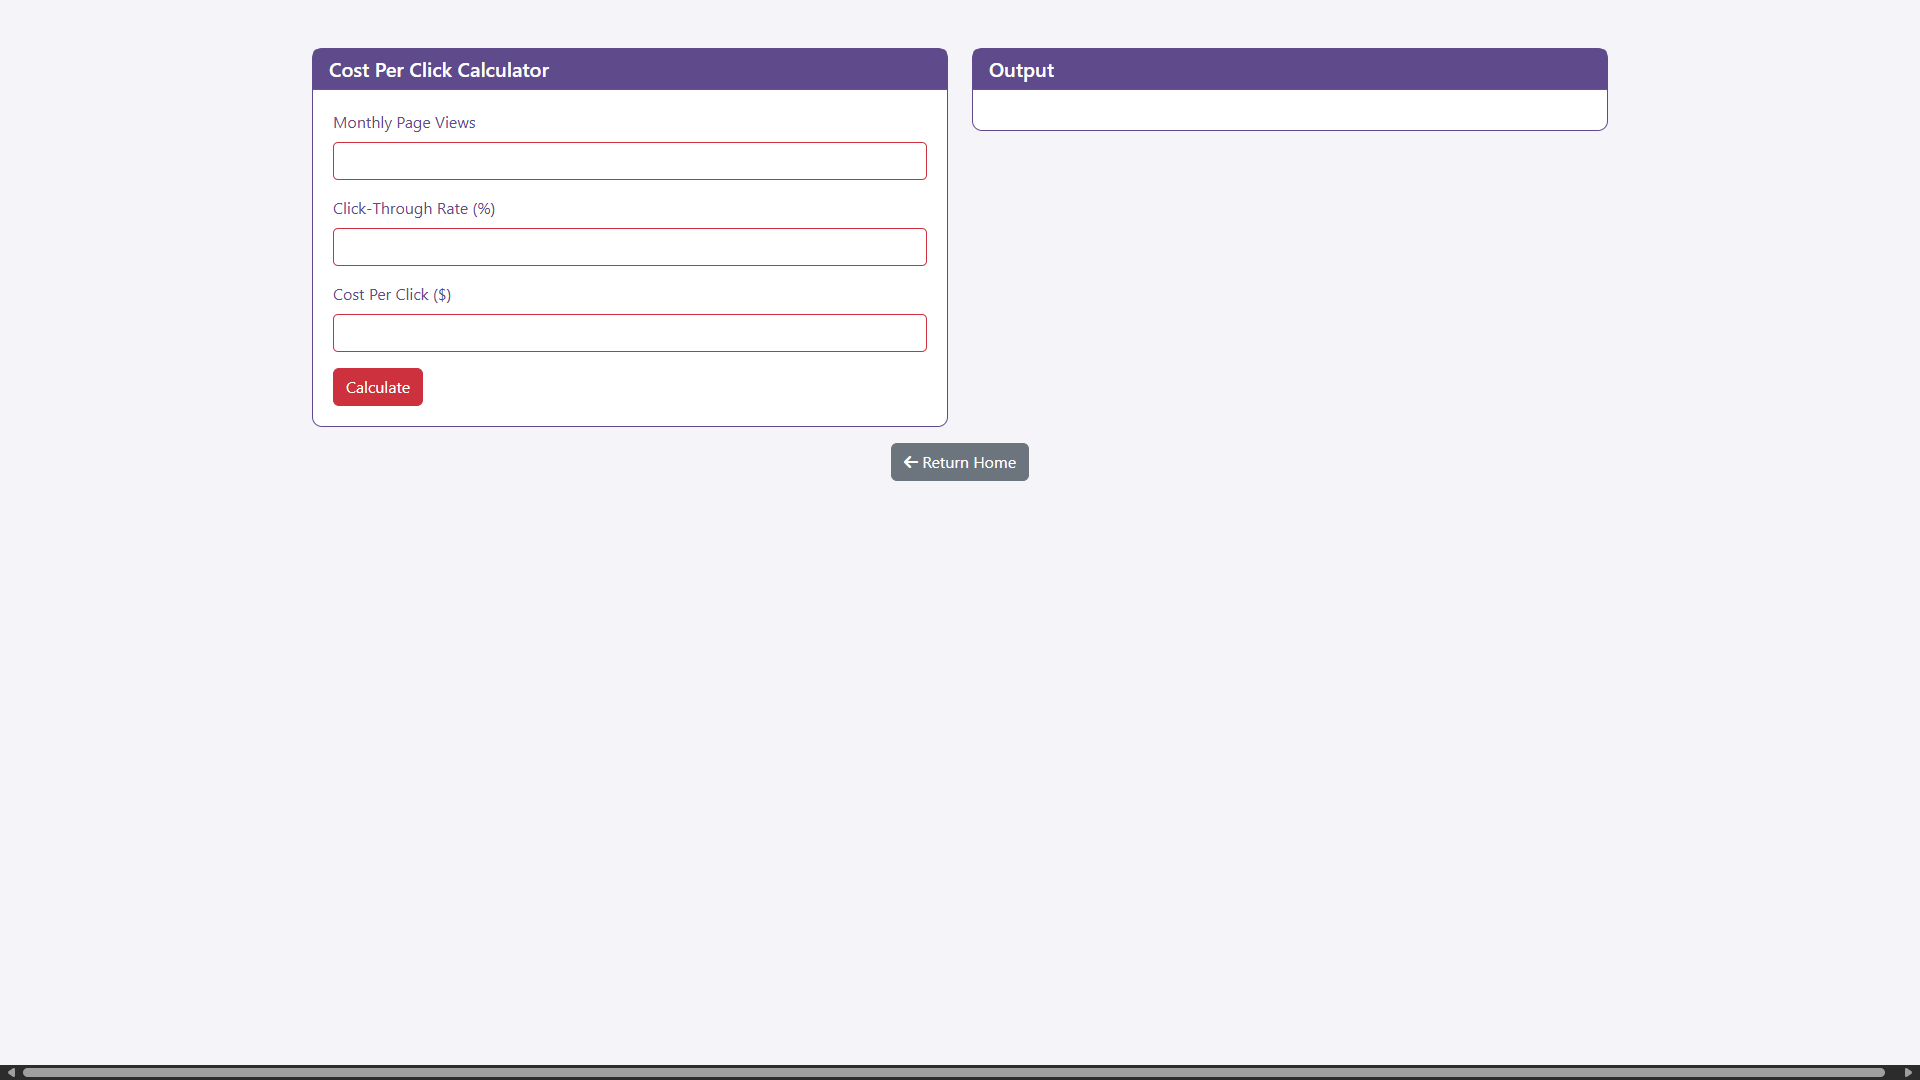This screenshot has width=1920, height=1080.
Task: Click the scrollbar right arrow button
Action: (1908, 1072)
